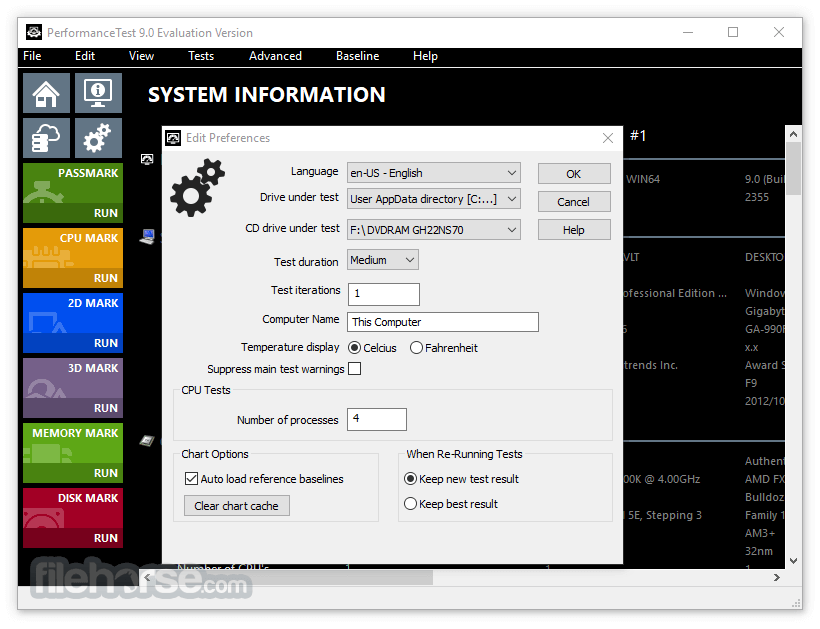The width and height of the screenshot is (820, 629).
Task: Open the Edit menu
Action: pos(85,56)
